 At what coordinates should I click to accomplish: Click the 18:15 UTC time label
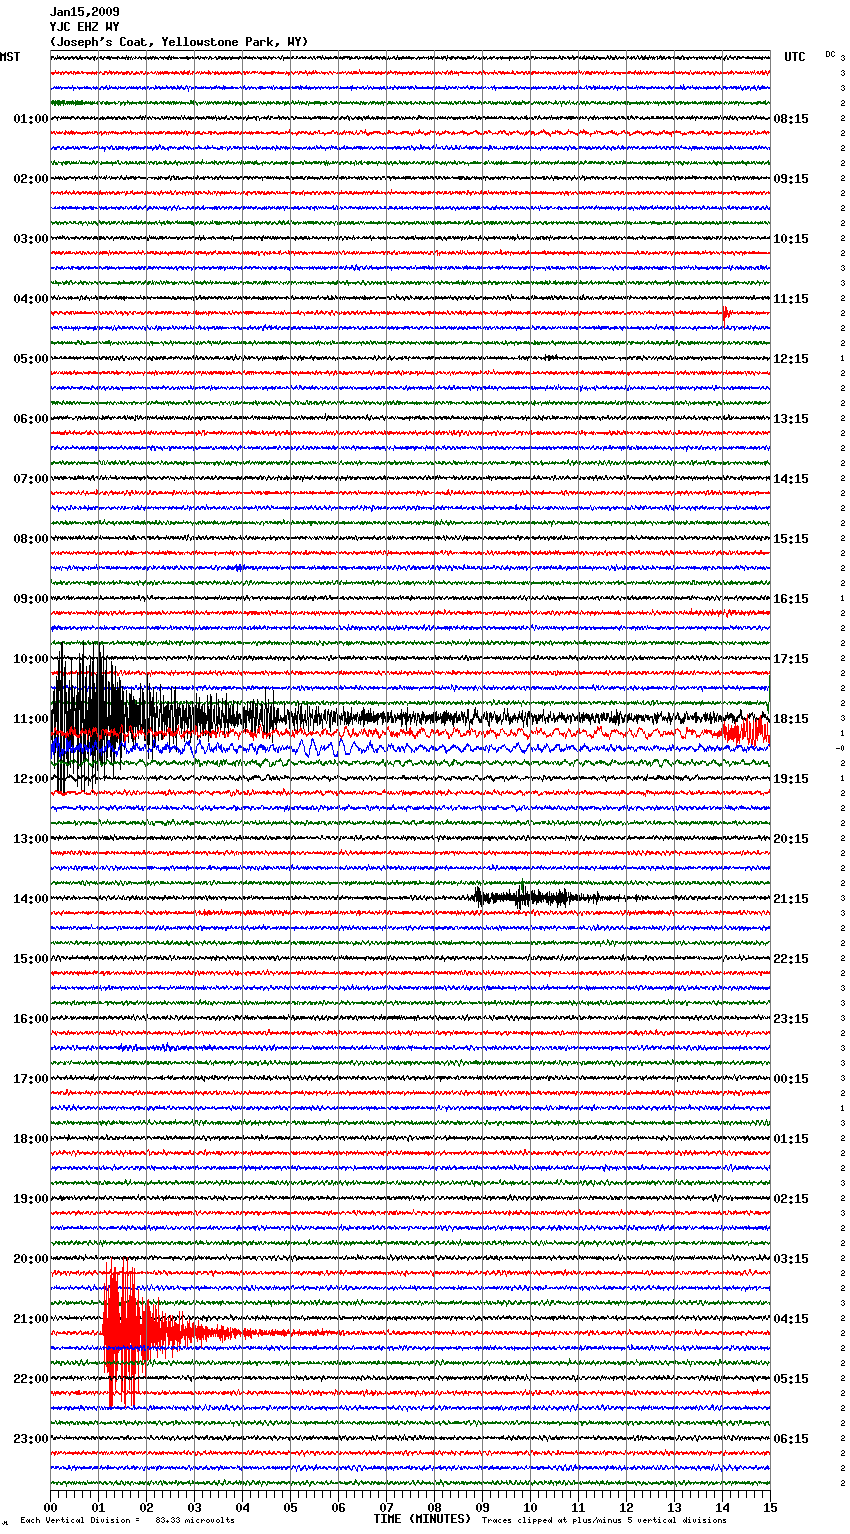tap(791, 719)
